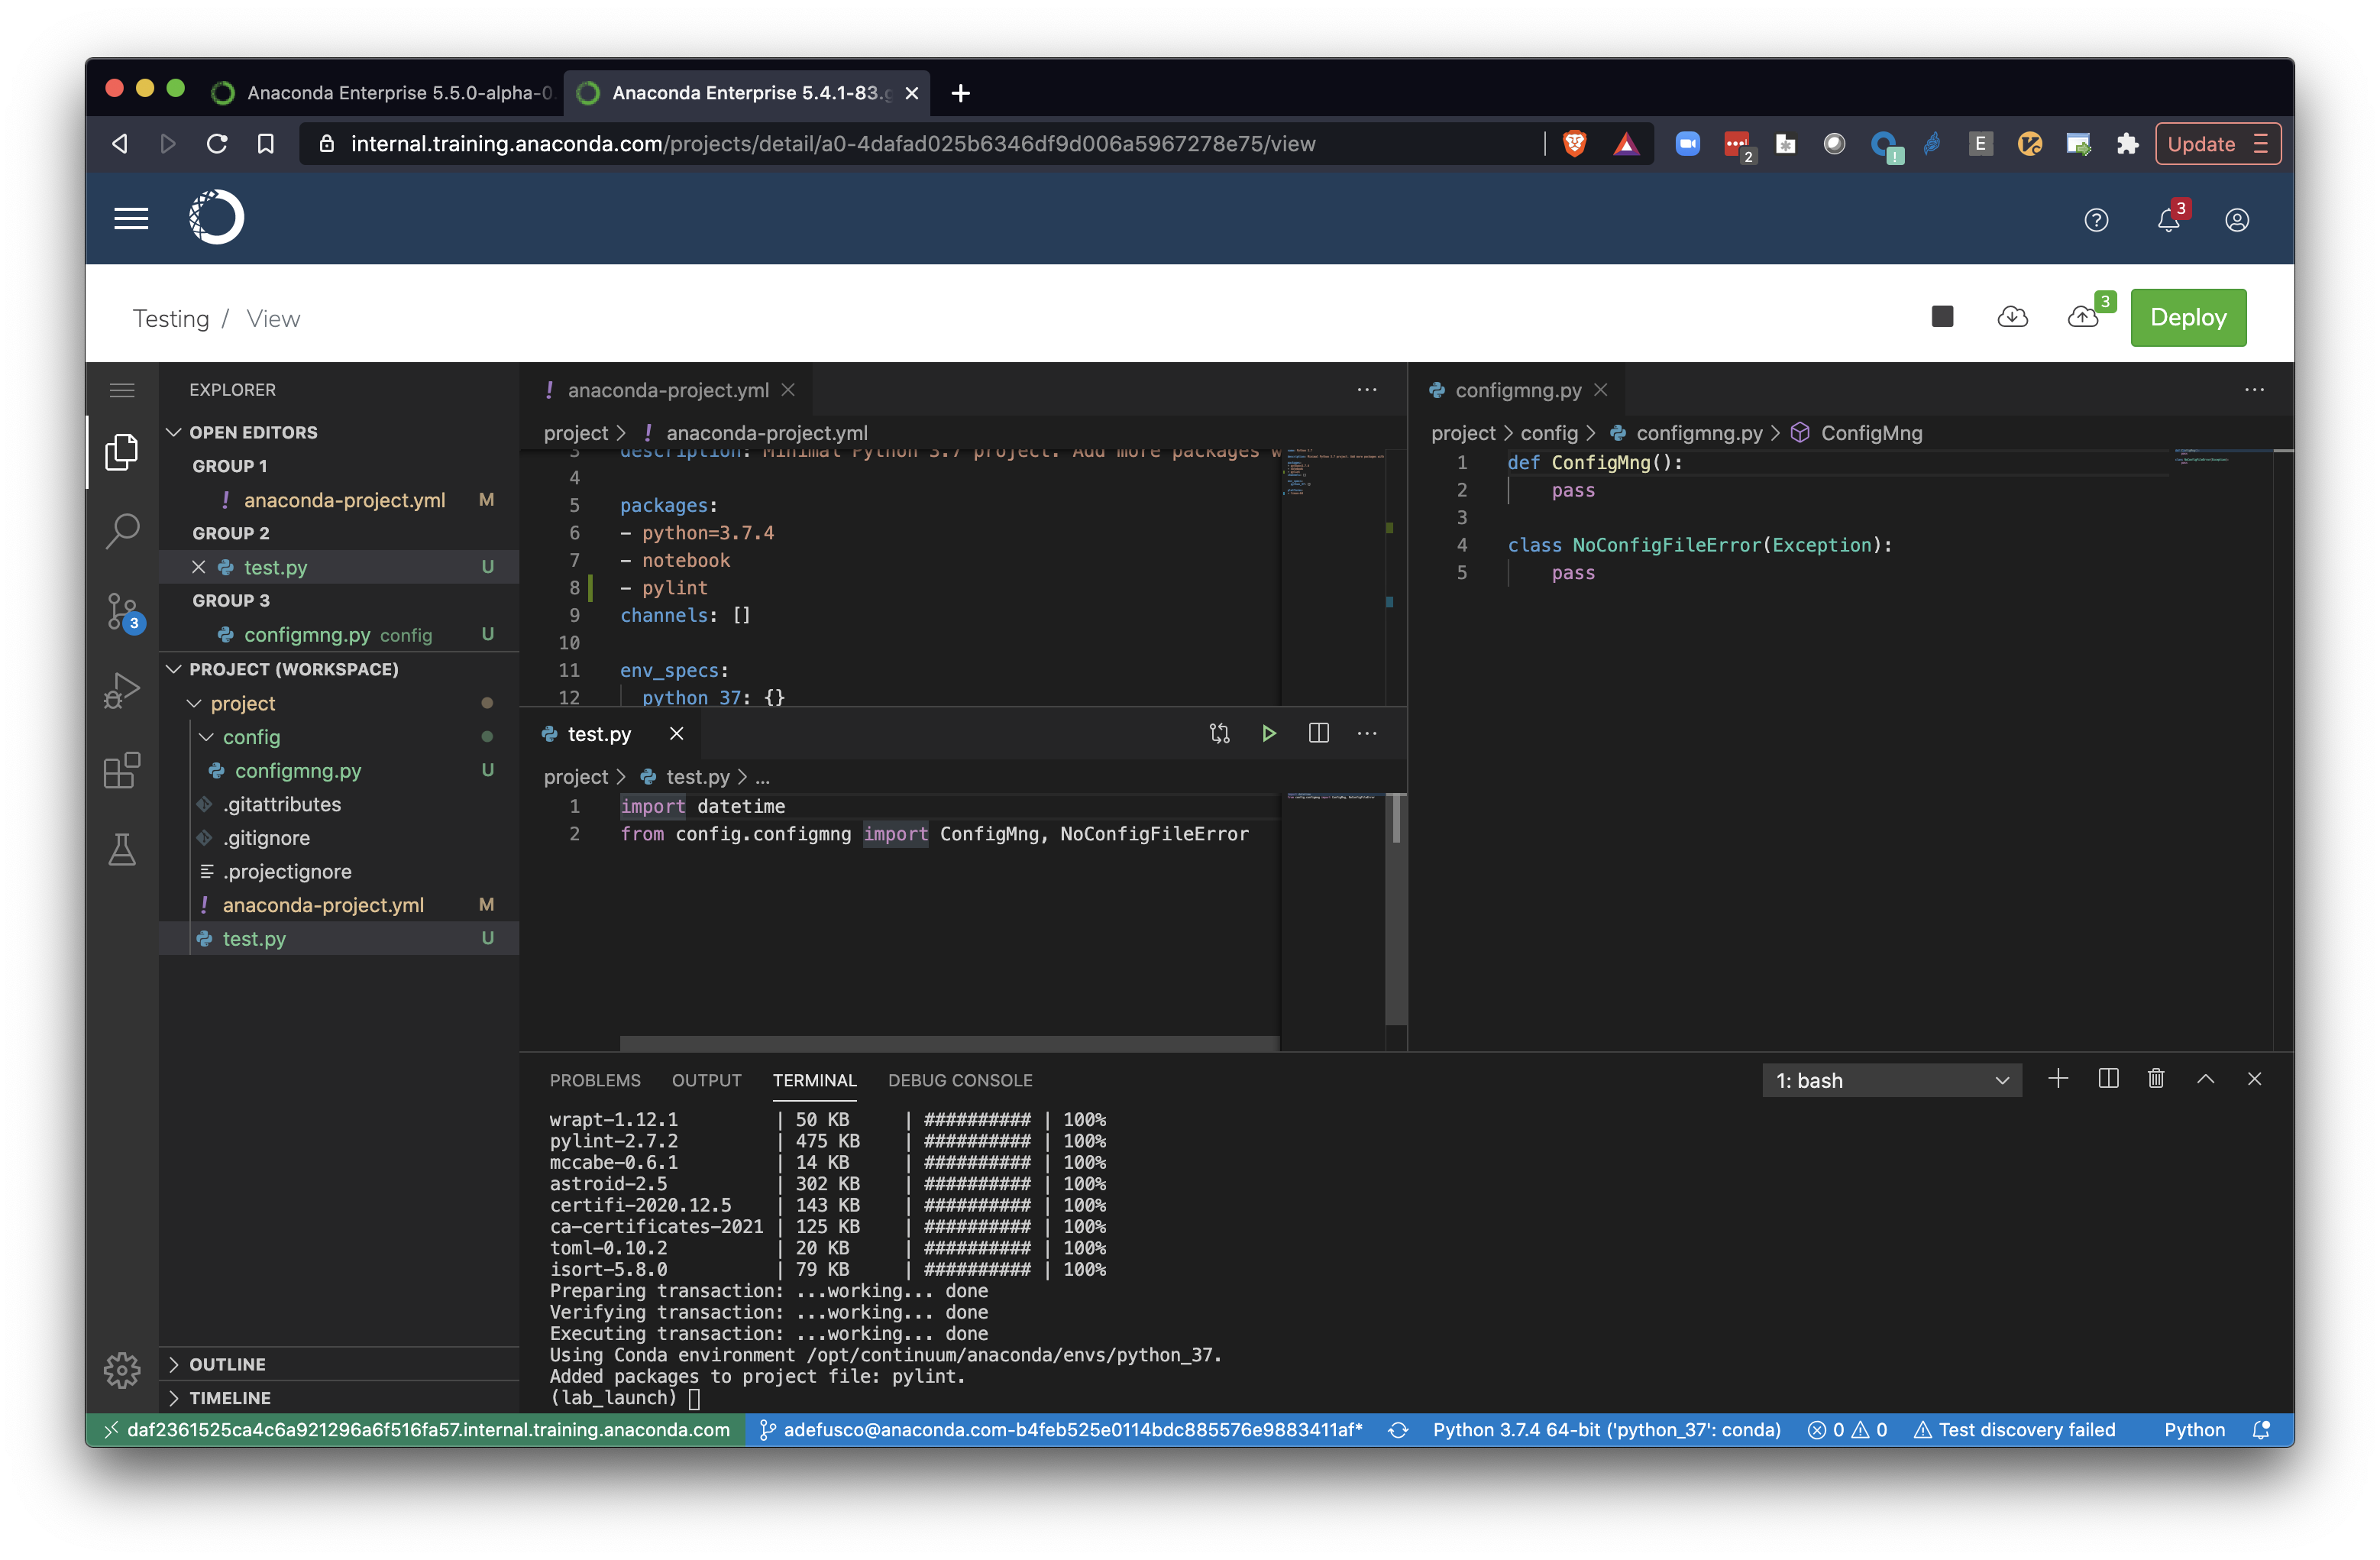Split the test.py editor pane
2380x1560 pixels.
point(1318,733)
